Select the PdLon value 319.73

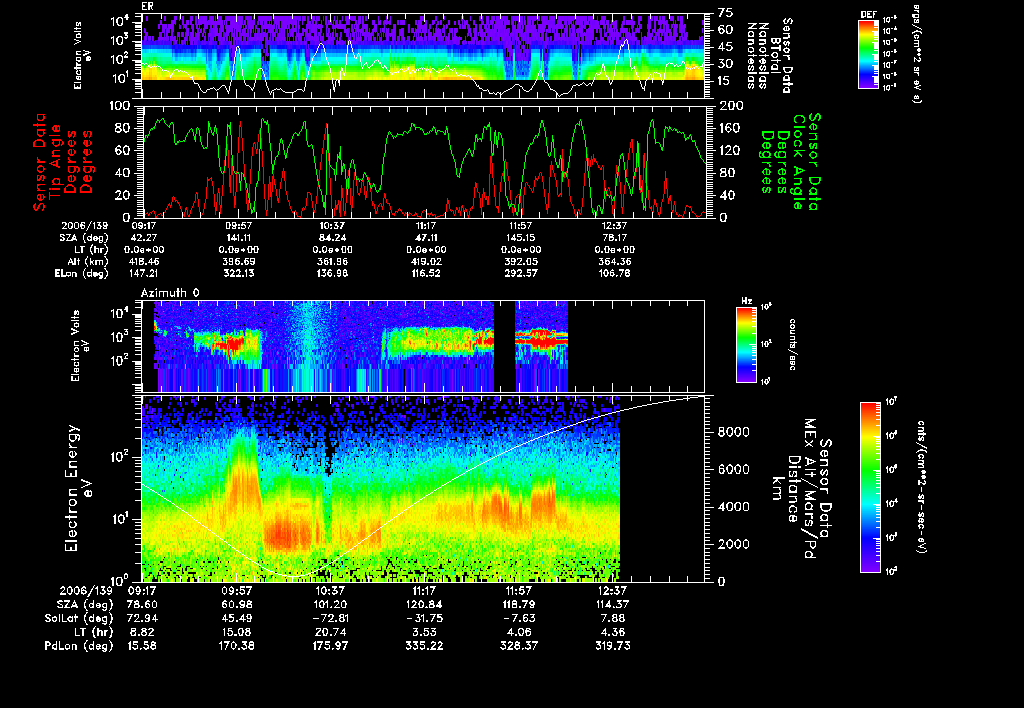[x=613, y=646]
